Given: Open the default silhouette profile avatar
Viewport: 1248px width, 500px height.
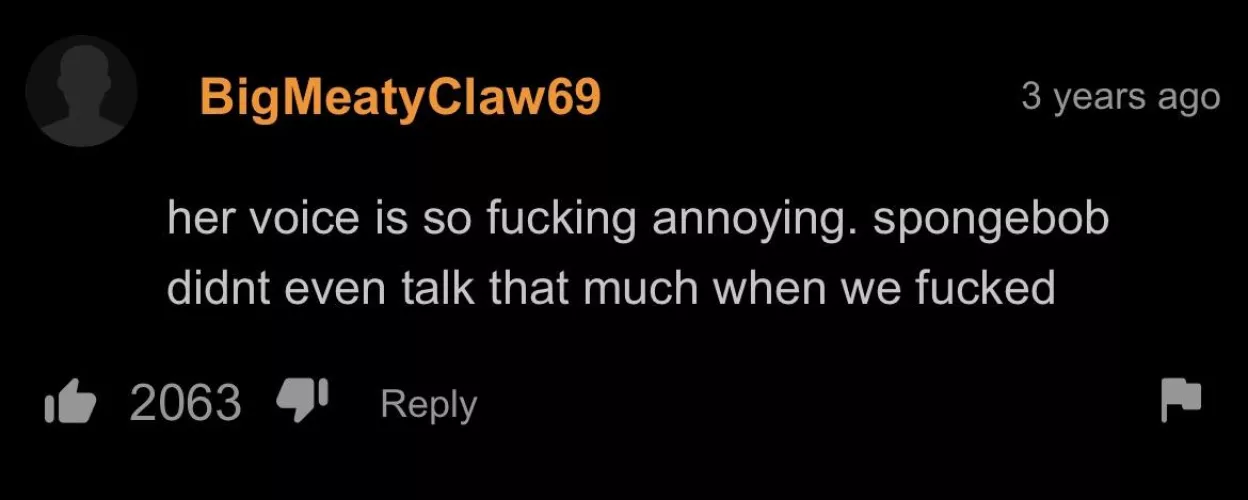Looking at the screenshot, I should 82,91.
